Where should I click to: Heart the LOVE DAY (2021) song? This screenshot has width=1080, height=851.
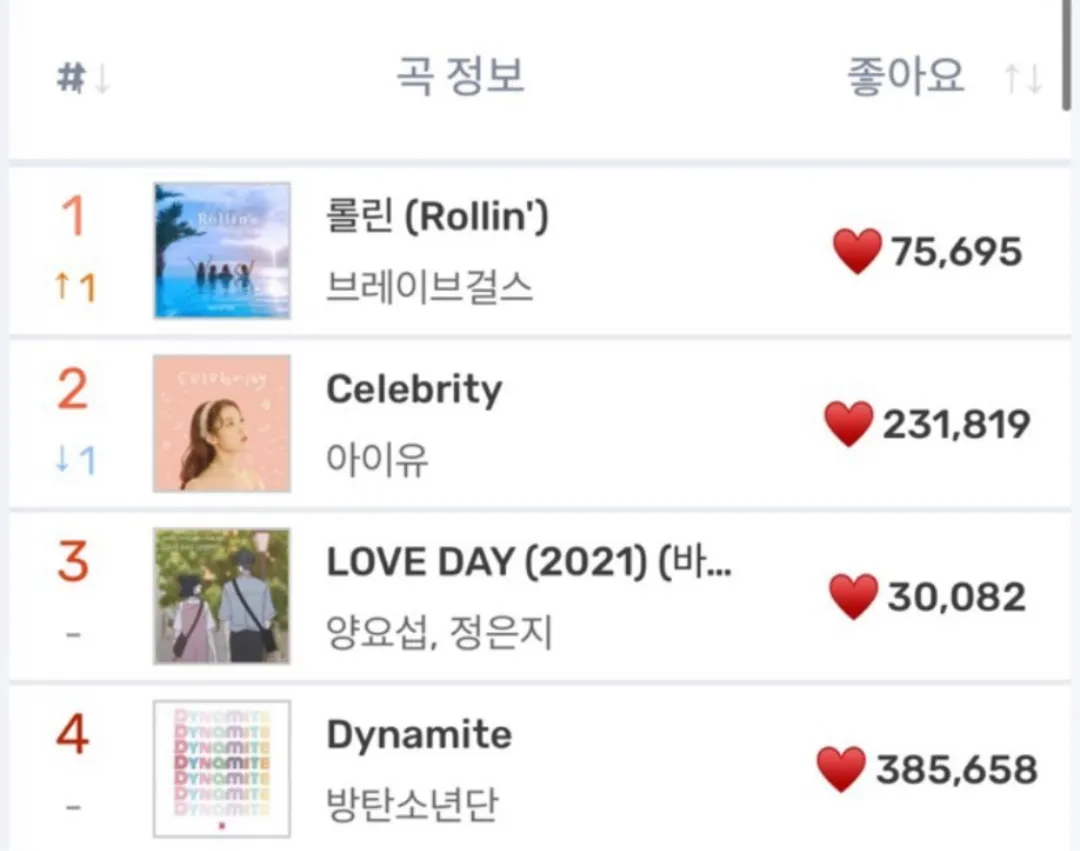click(854, 597)
